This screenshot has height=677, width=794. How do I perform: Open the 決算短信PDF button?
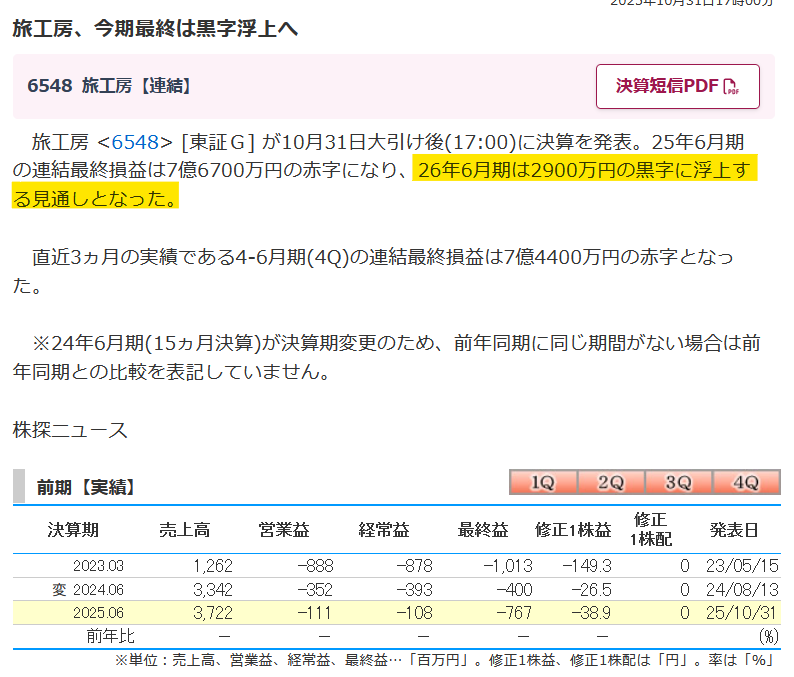[x=677, y=86]
